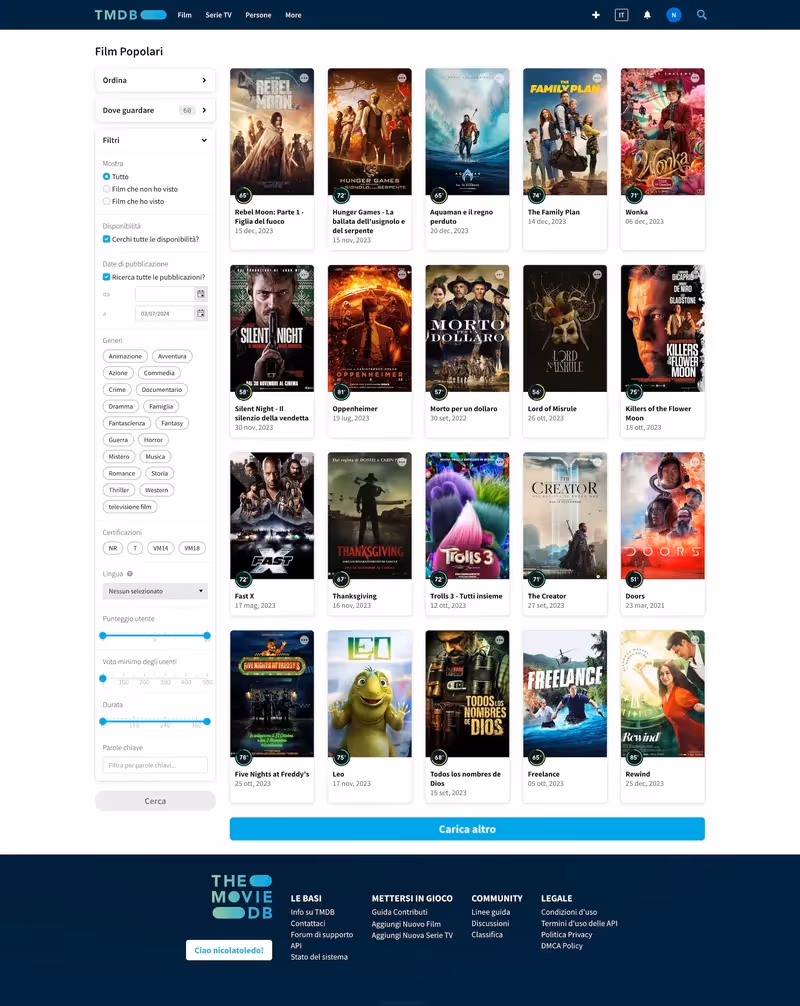Open options menu on Silent Night card

click(304, 274)
